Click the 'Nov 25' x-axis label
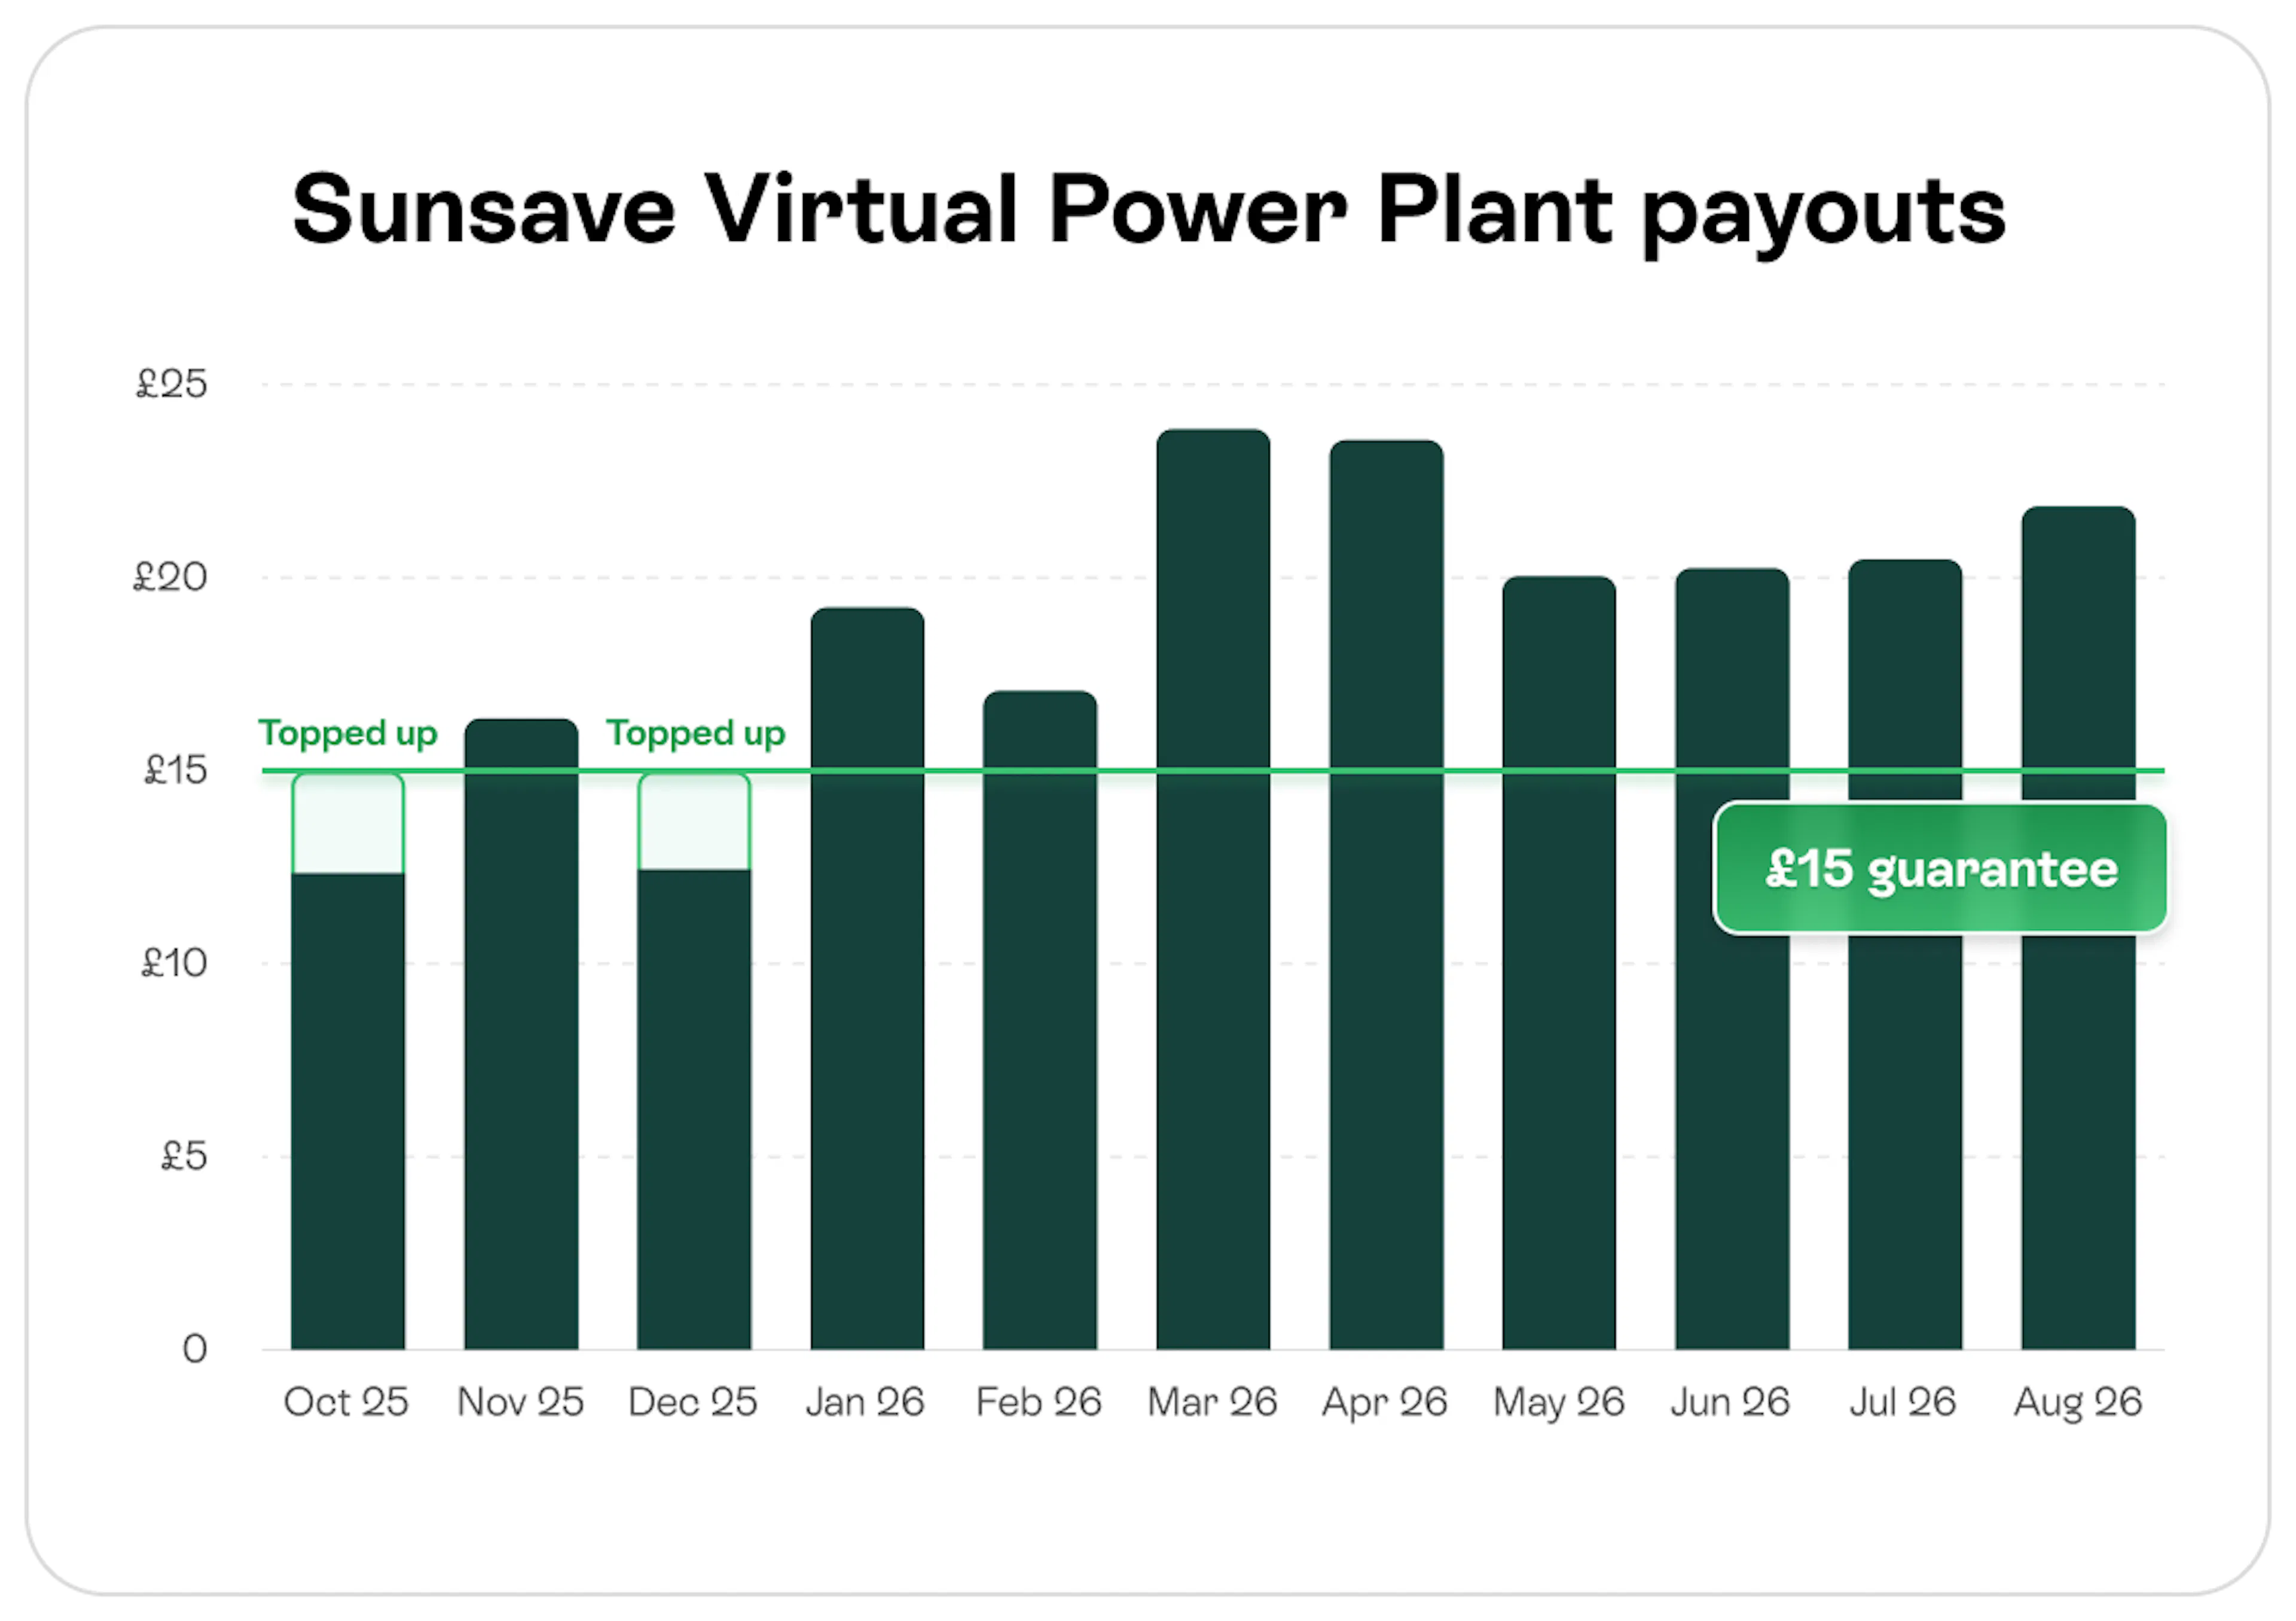 click(x=520, y=1402)
